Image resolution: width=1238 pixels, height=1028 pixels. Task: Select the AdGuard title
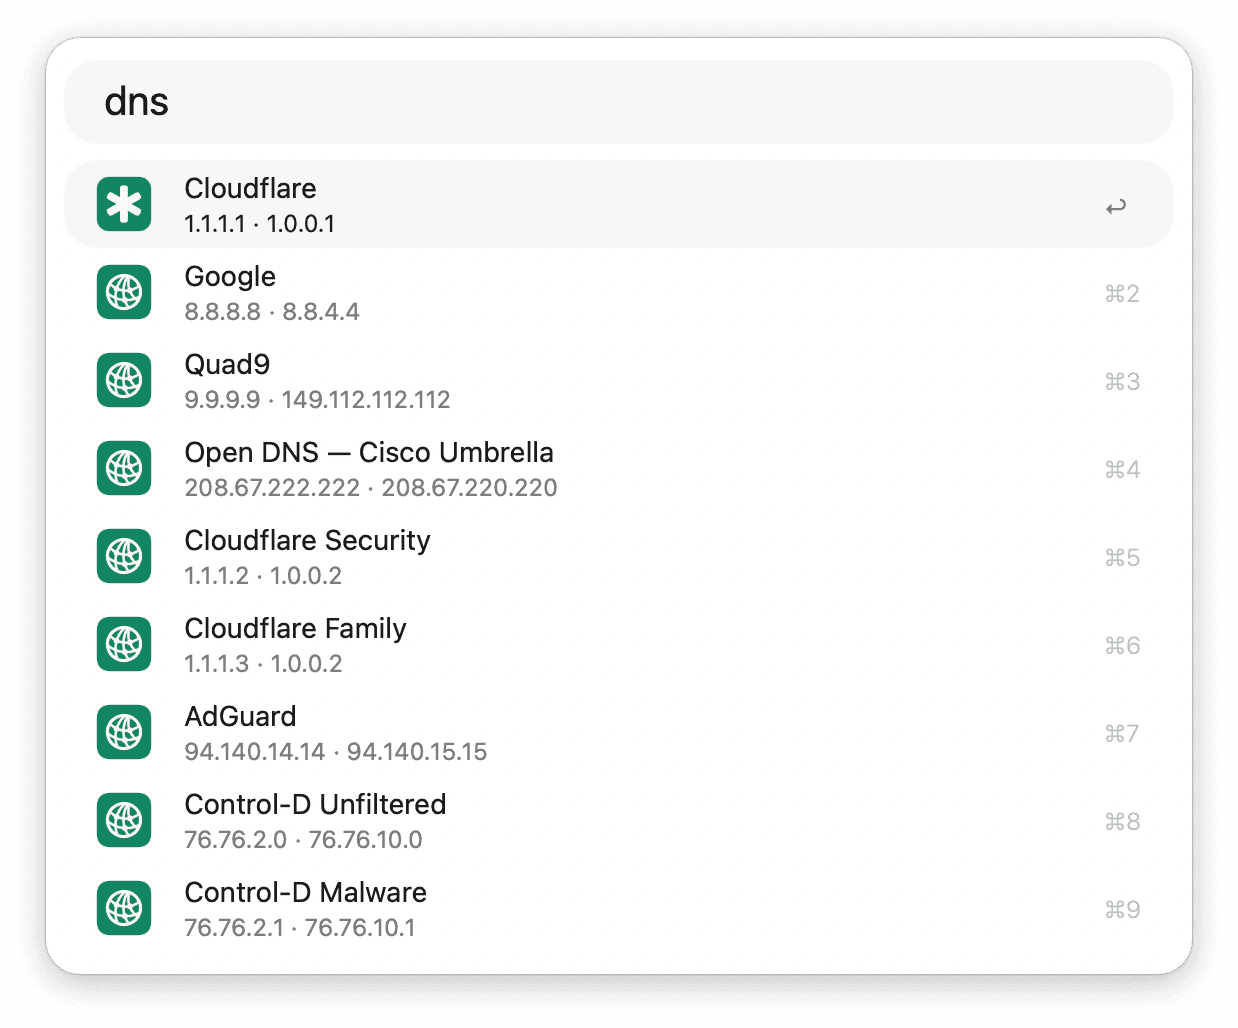click(x=240, y=716)
